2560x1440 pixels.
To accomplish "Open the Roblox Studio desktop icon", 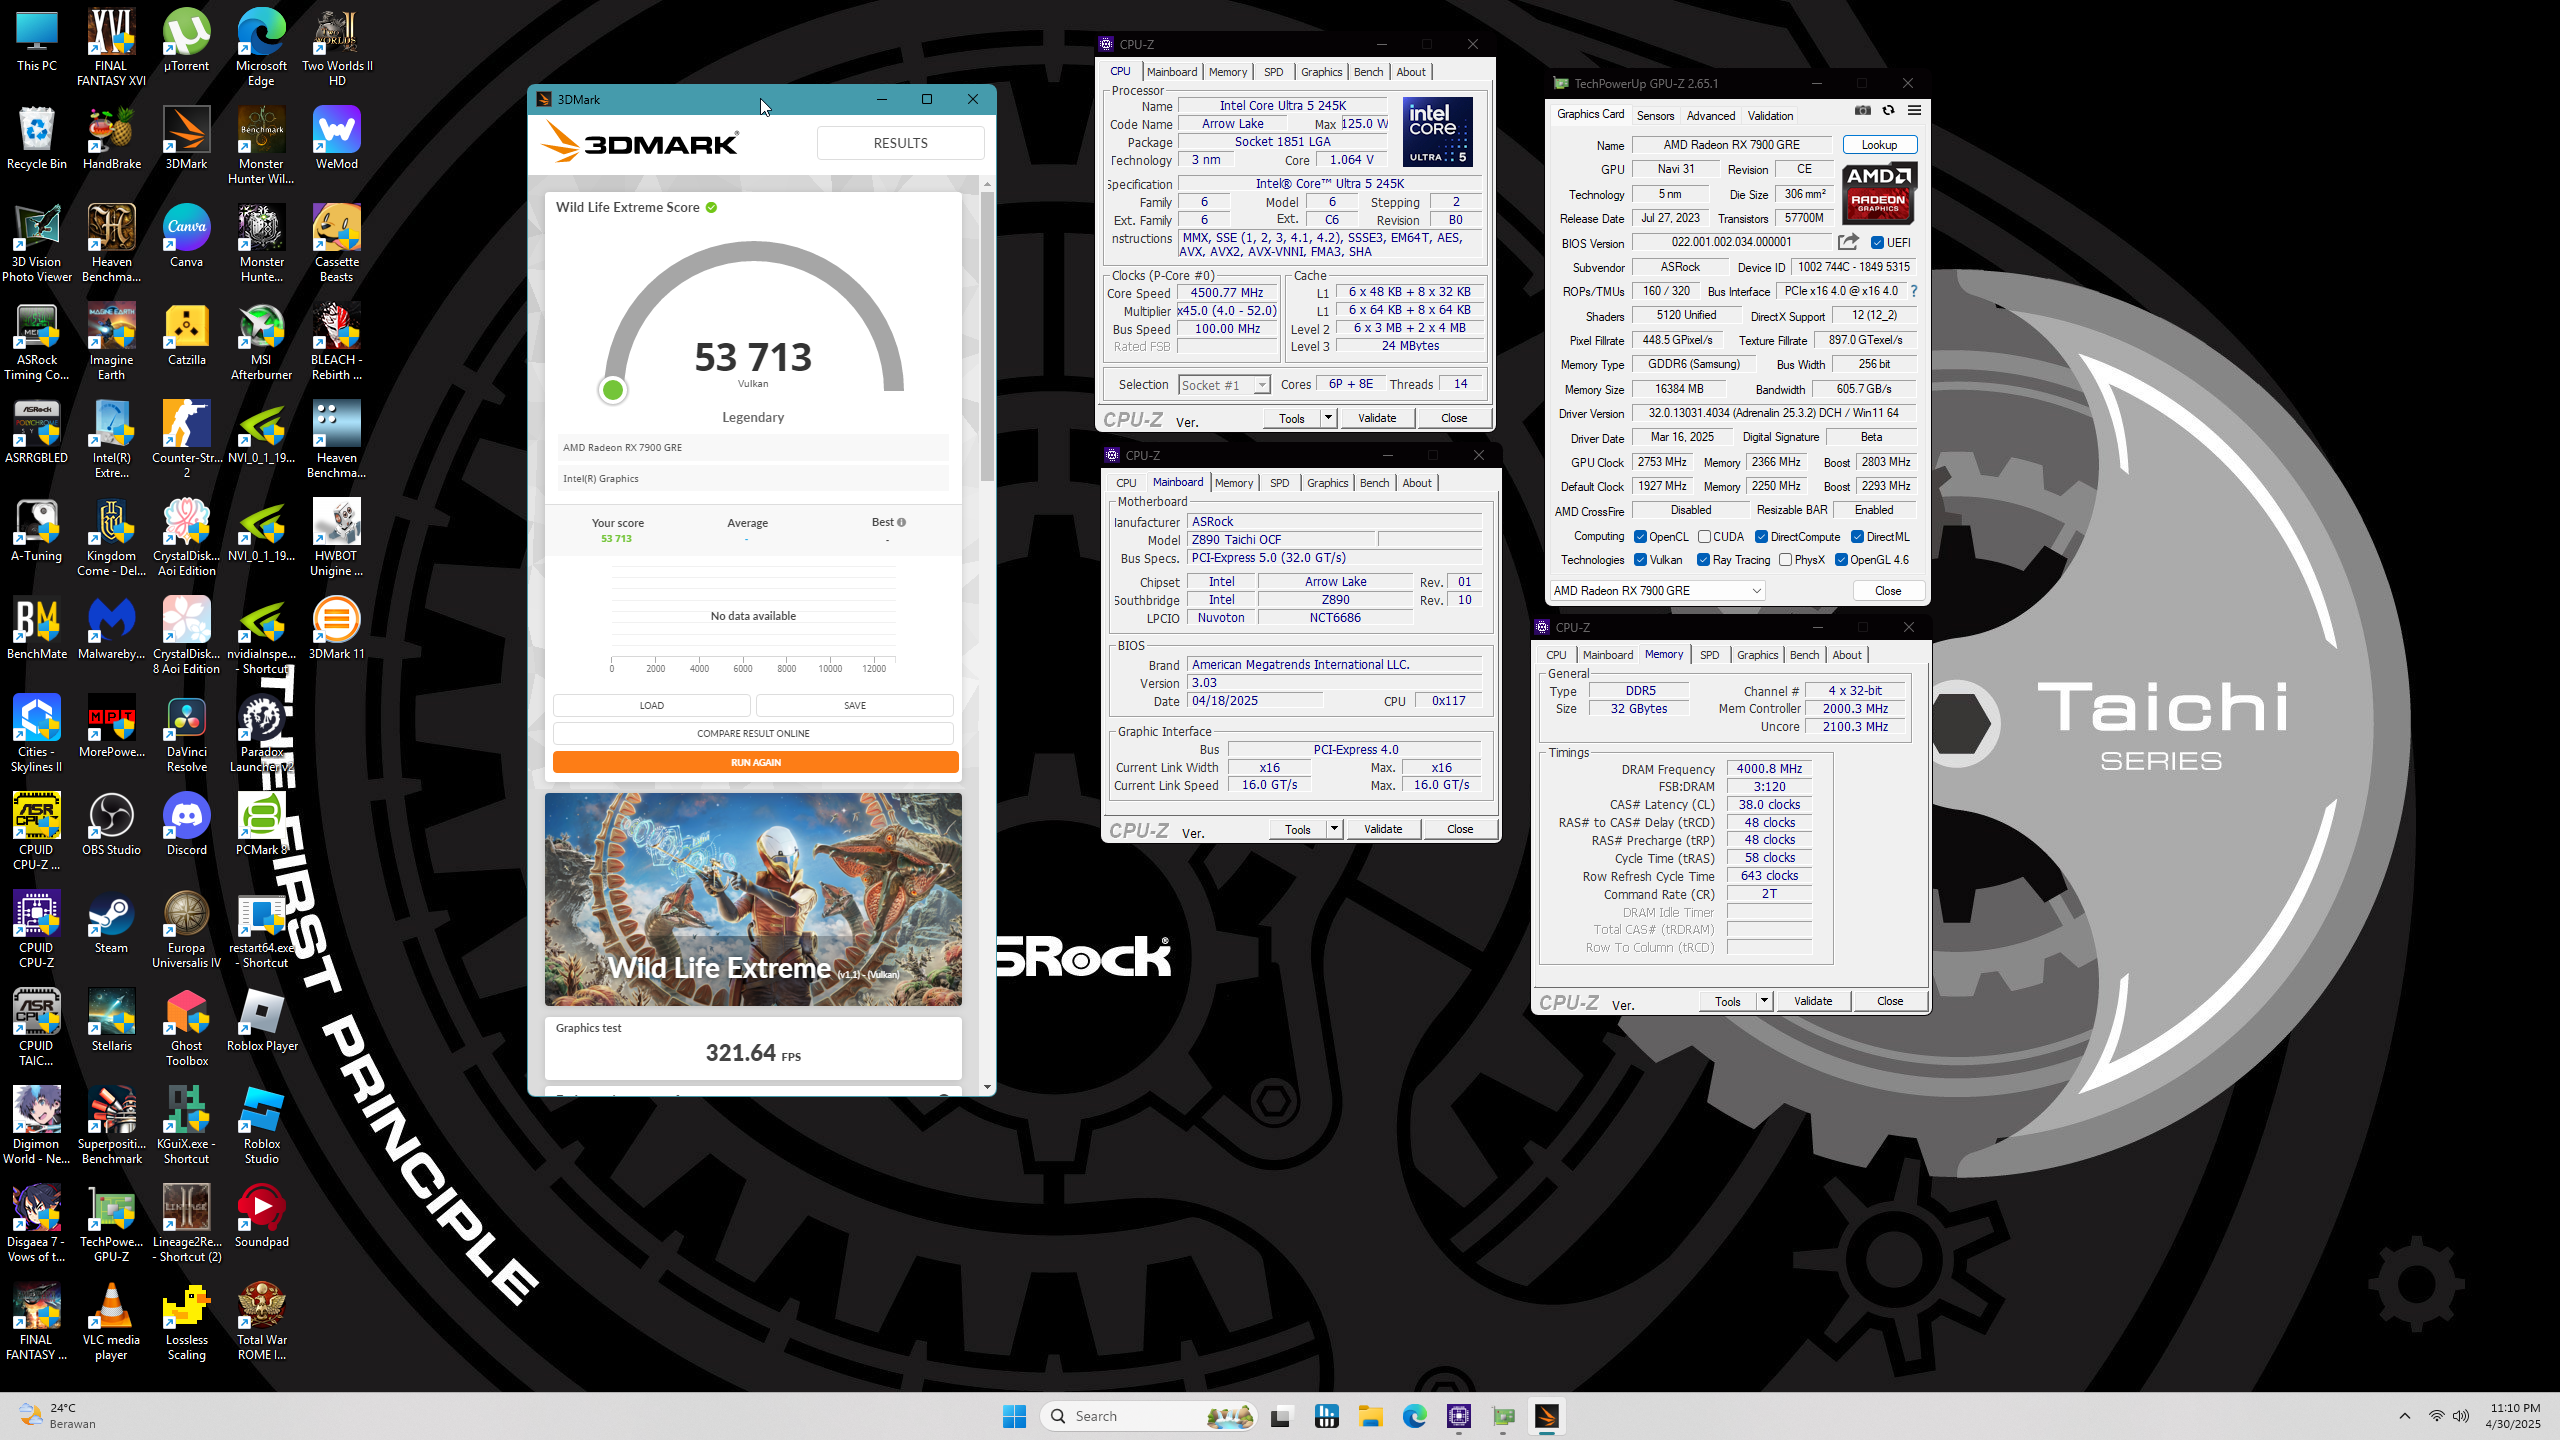I will coord(261,1126).
